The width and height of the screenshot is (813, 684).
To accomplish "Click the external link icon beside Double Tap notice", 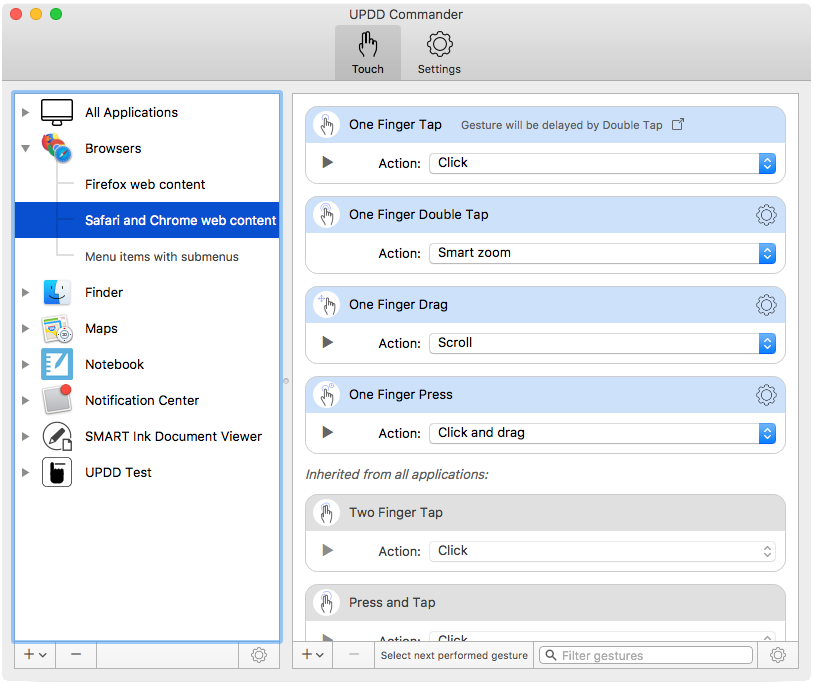I will pyautogui.click(x=678, y=125).
